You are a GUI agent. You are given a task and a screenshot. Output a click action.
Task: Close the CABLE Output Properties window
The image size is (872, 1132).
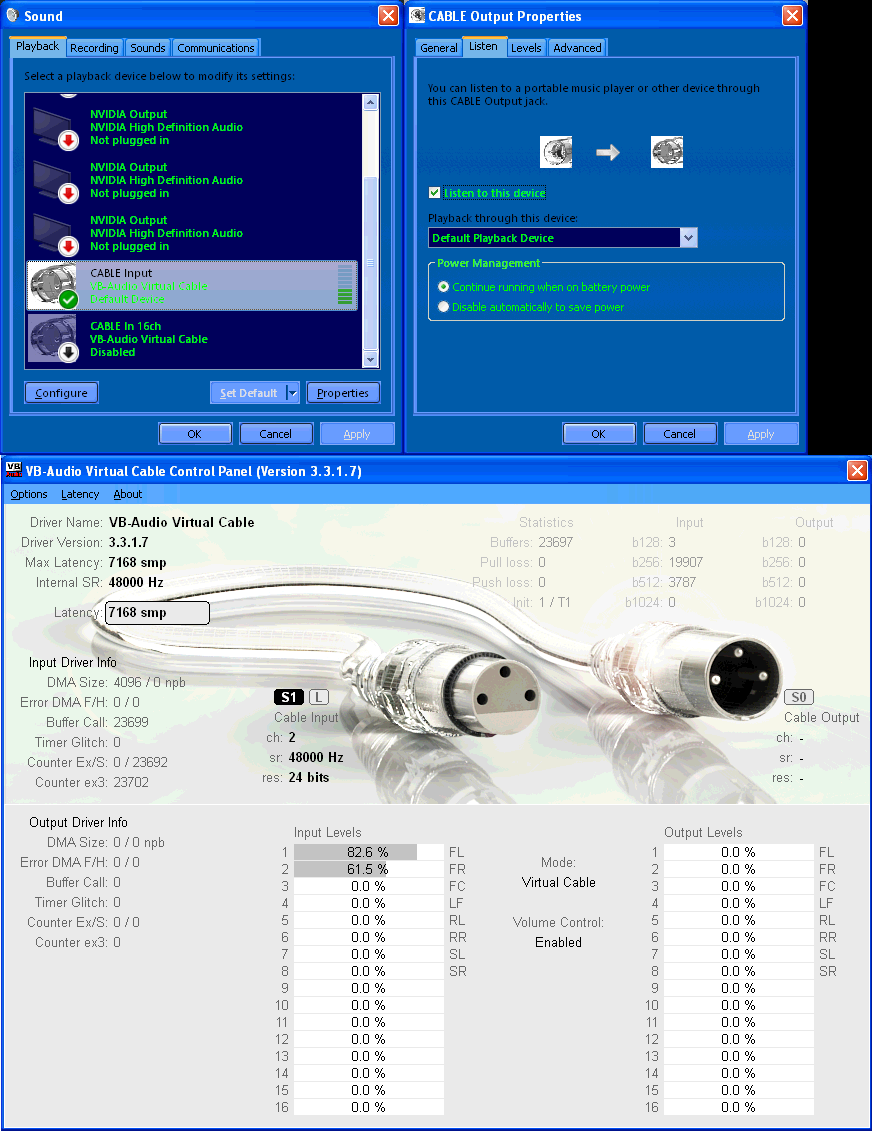[x=793, y=16]
